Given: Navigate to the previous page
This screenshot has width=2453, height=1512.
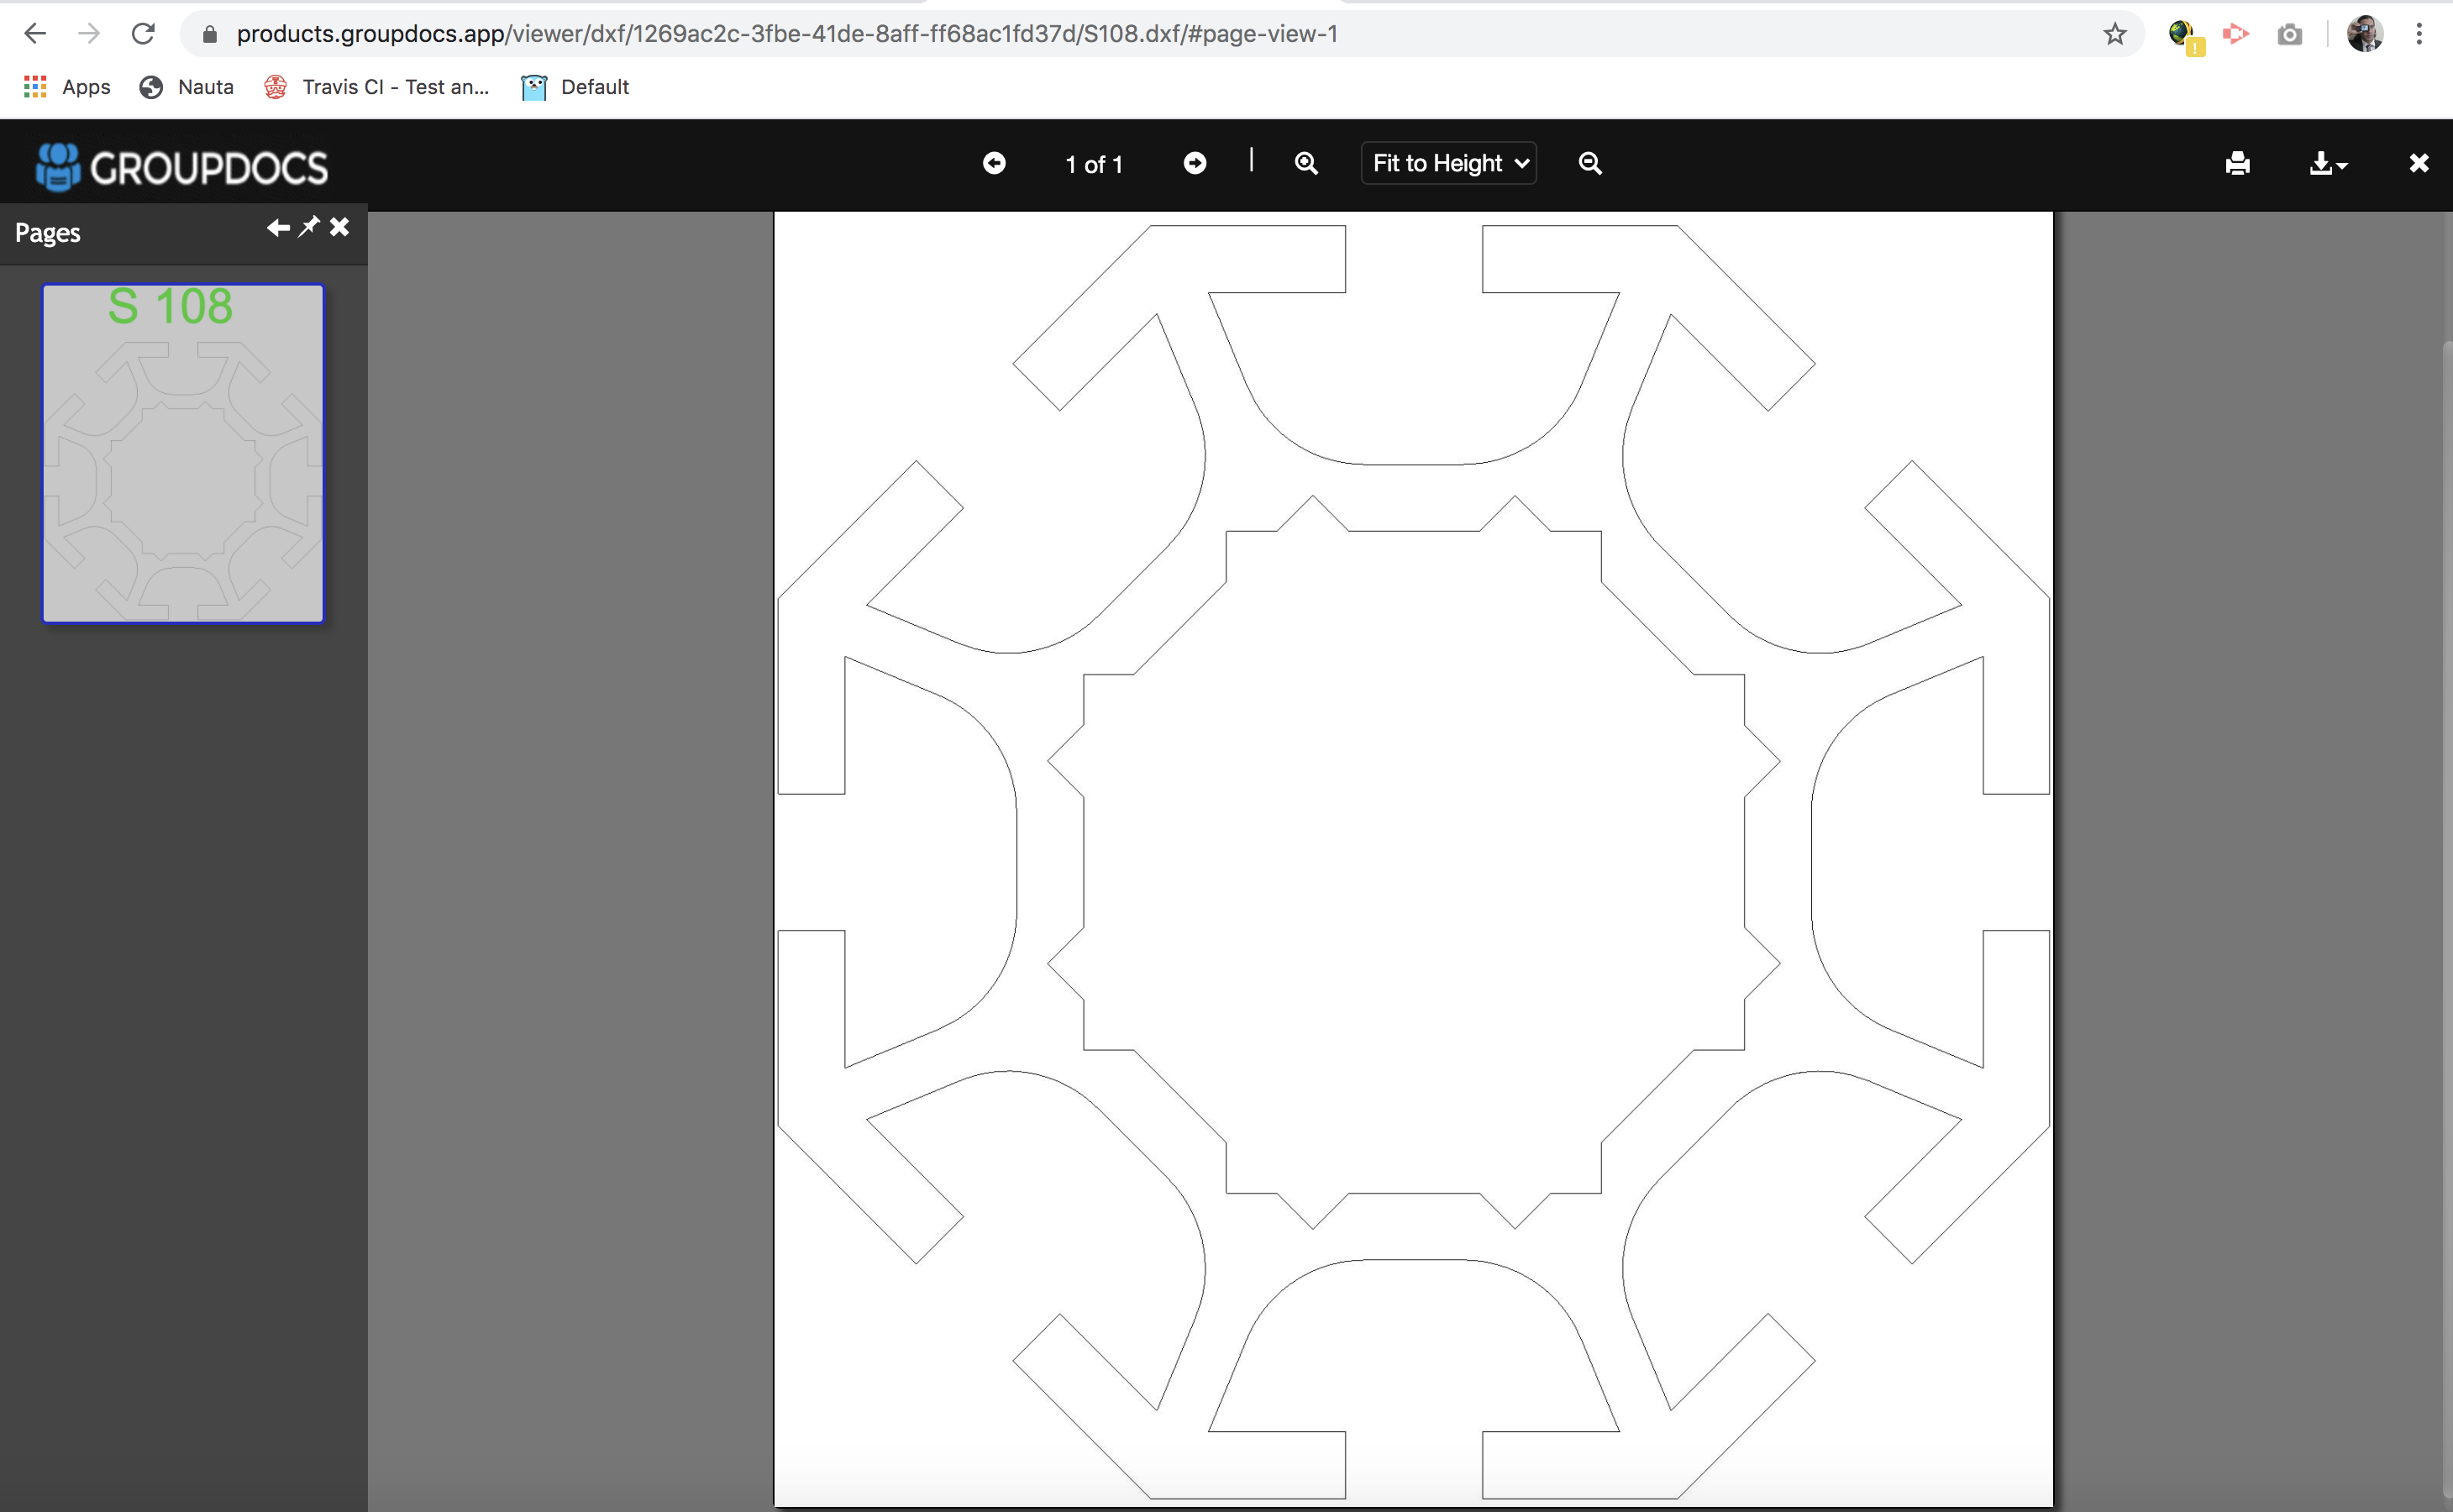Looking at the screenshot, I should pos(994,163).
